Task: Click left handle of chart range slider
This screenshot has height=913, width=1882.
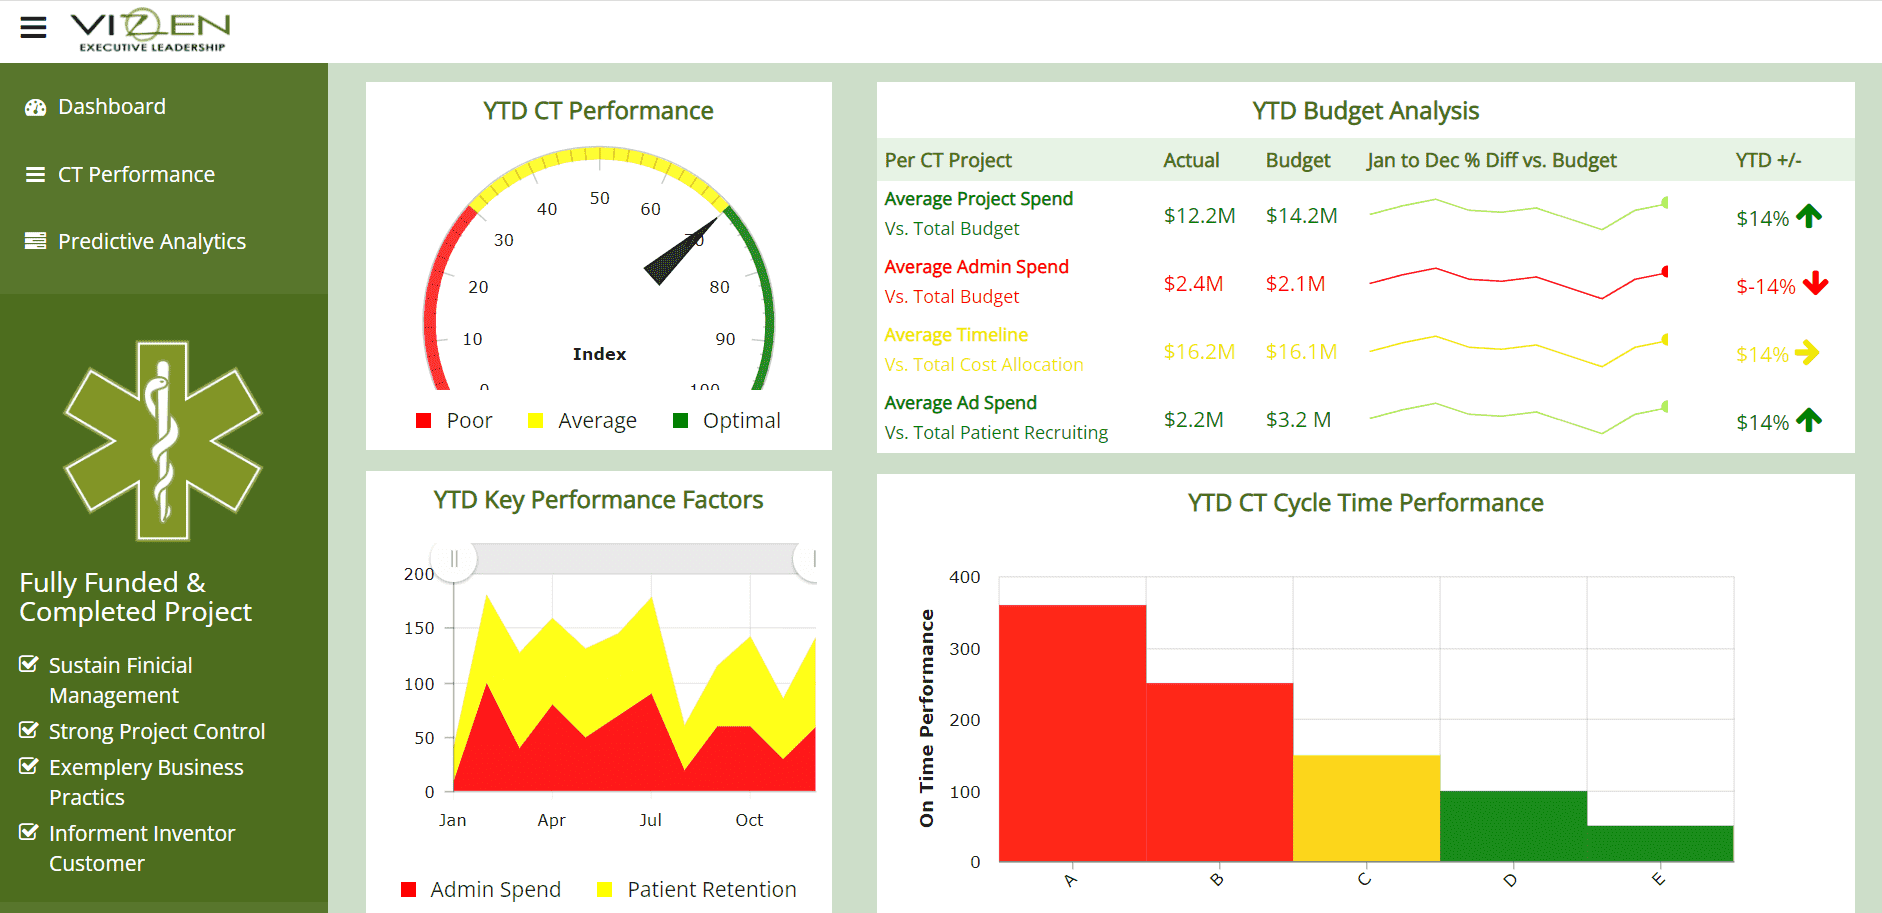Action: point(454,559)
